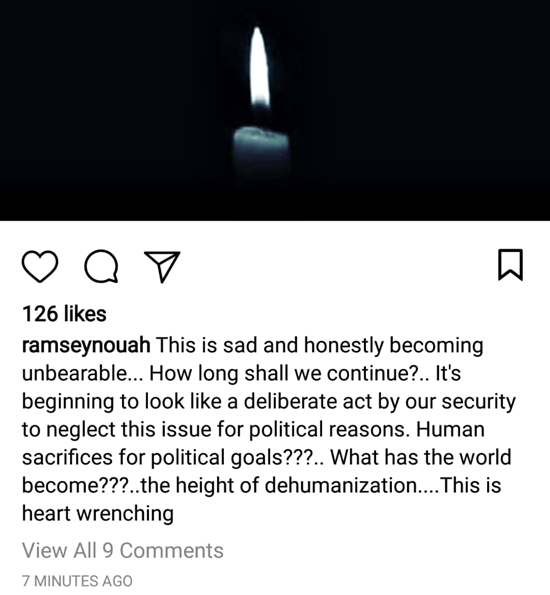This screenshot has width=550, height=595.
Task: Select the comment bubble beside the heart
Action: 101,266
